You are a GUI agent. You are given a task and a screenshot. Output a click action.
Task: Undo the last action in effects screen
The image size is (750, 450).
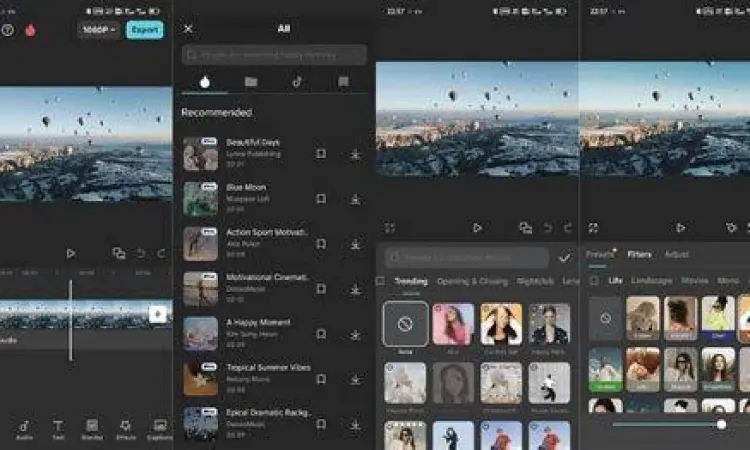pos(548,228)
